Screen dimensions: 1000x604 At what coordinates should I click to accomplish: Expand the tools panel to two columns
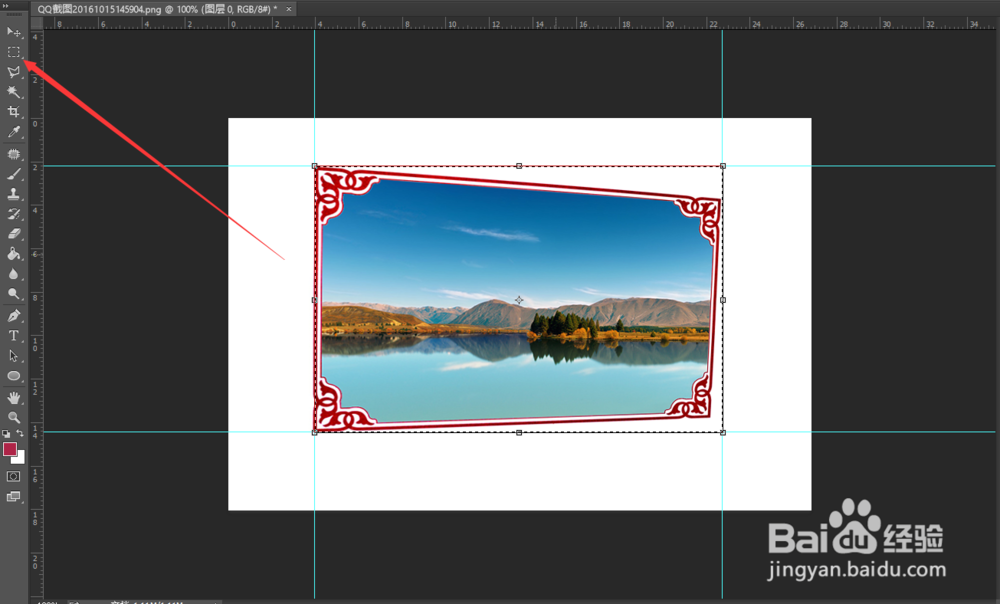point(6,5)
